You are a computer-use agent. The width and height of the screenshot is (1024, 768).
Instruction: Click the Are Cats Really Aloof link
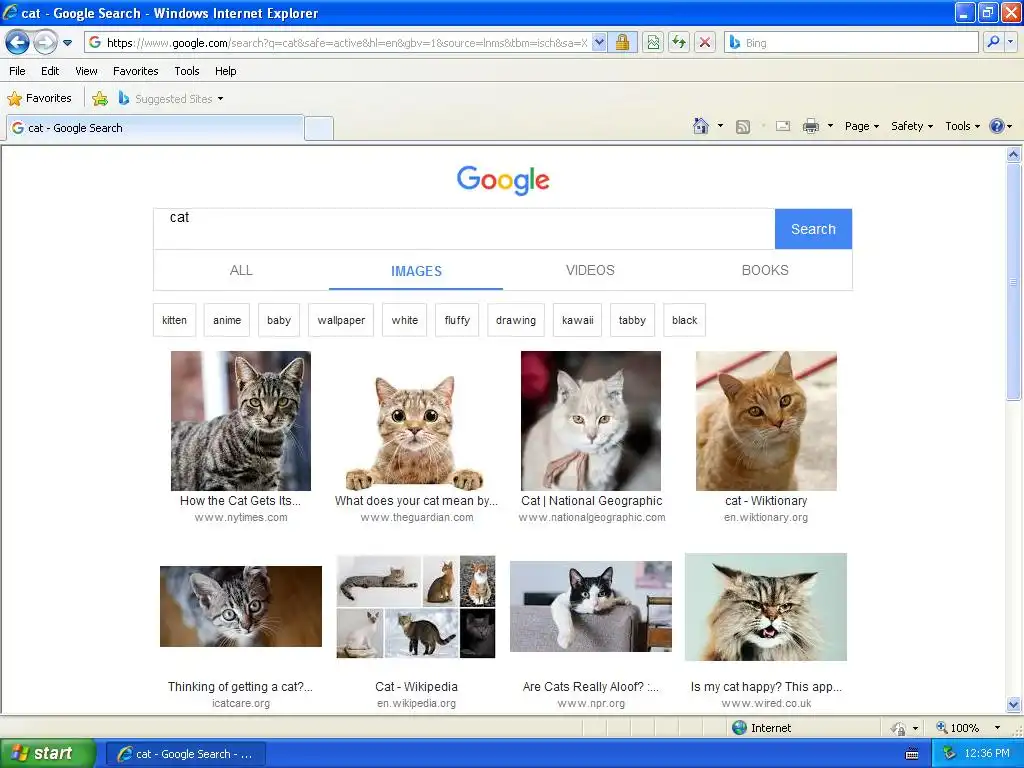(590, 686)
